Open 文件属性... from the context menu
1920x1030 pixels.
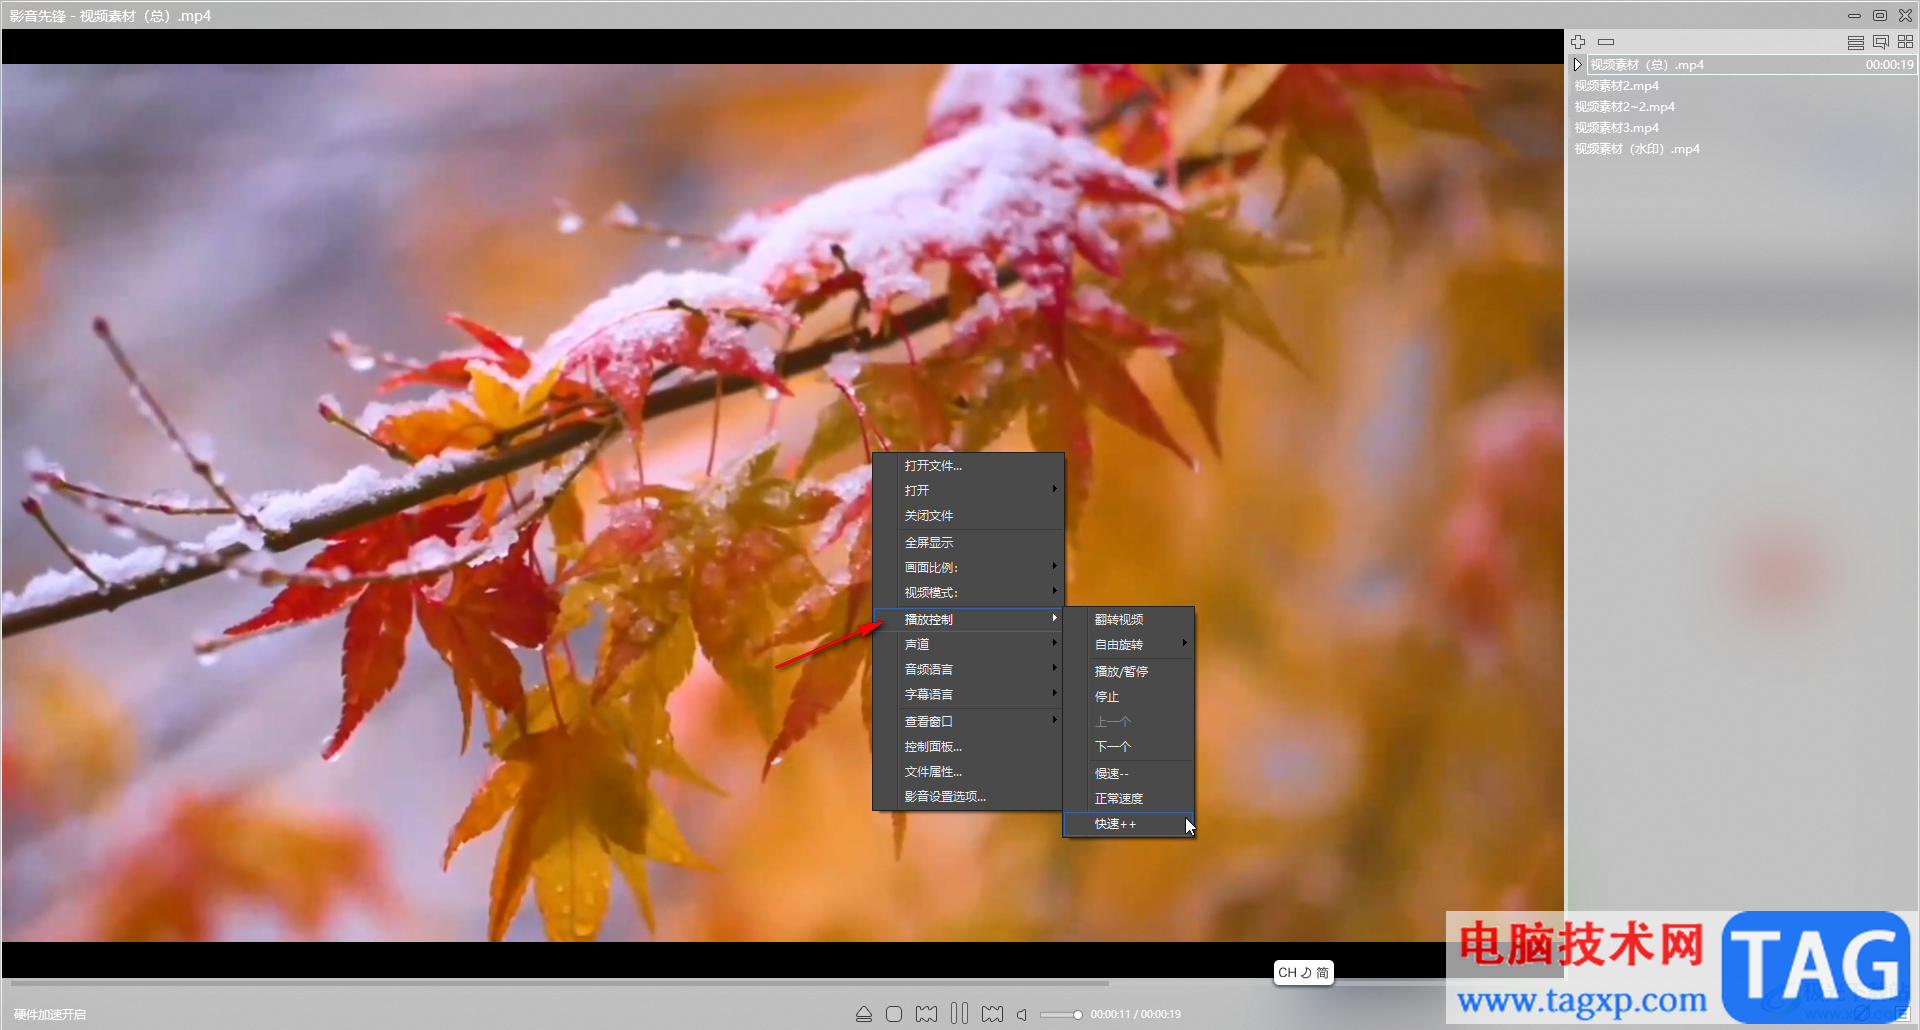(x=968, y=772)
